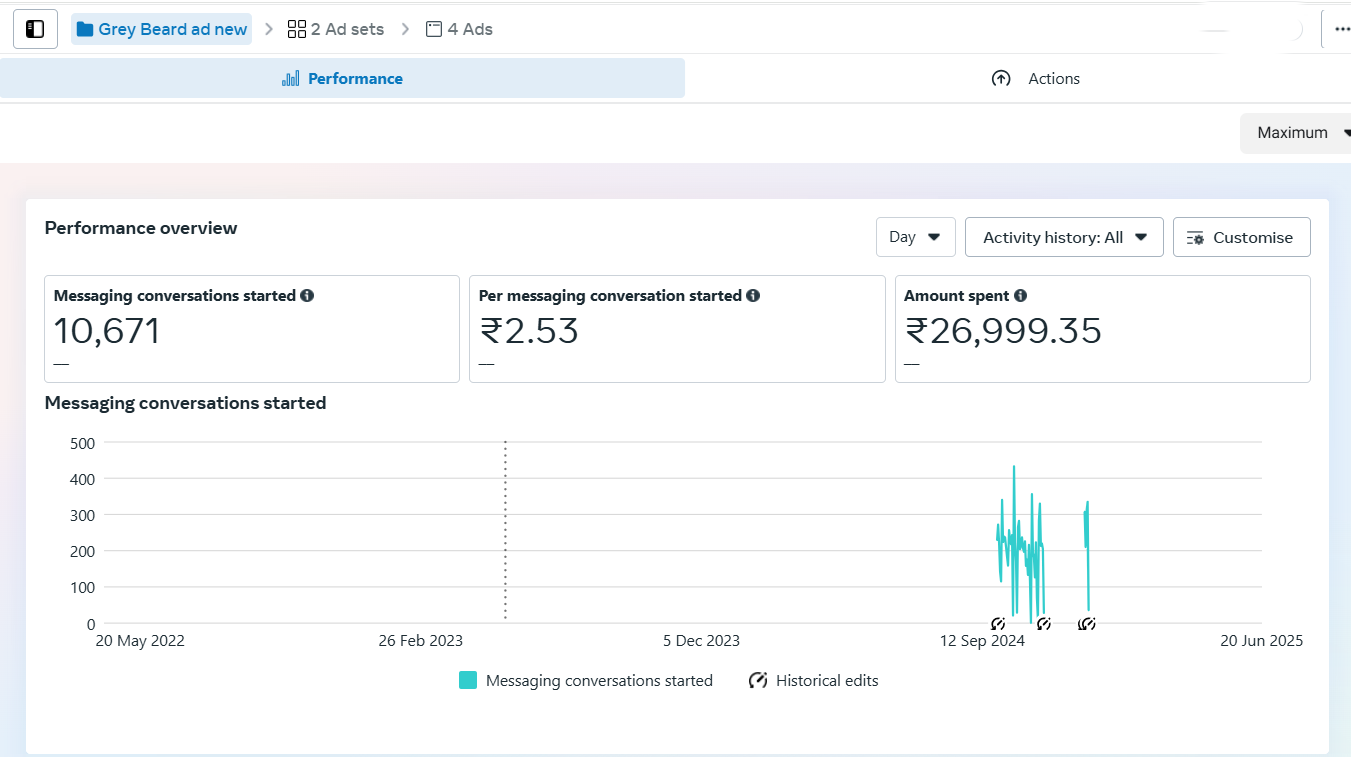Click info icon beside Per messaging conversation started

pos(753,296)
